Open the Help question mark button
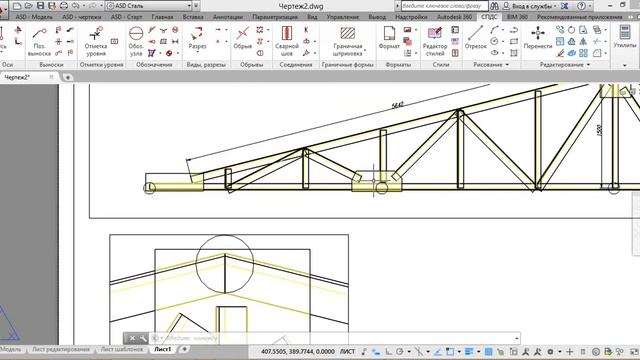 click(x=582, y=6)
